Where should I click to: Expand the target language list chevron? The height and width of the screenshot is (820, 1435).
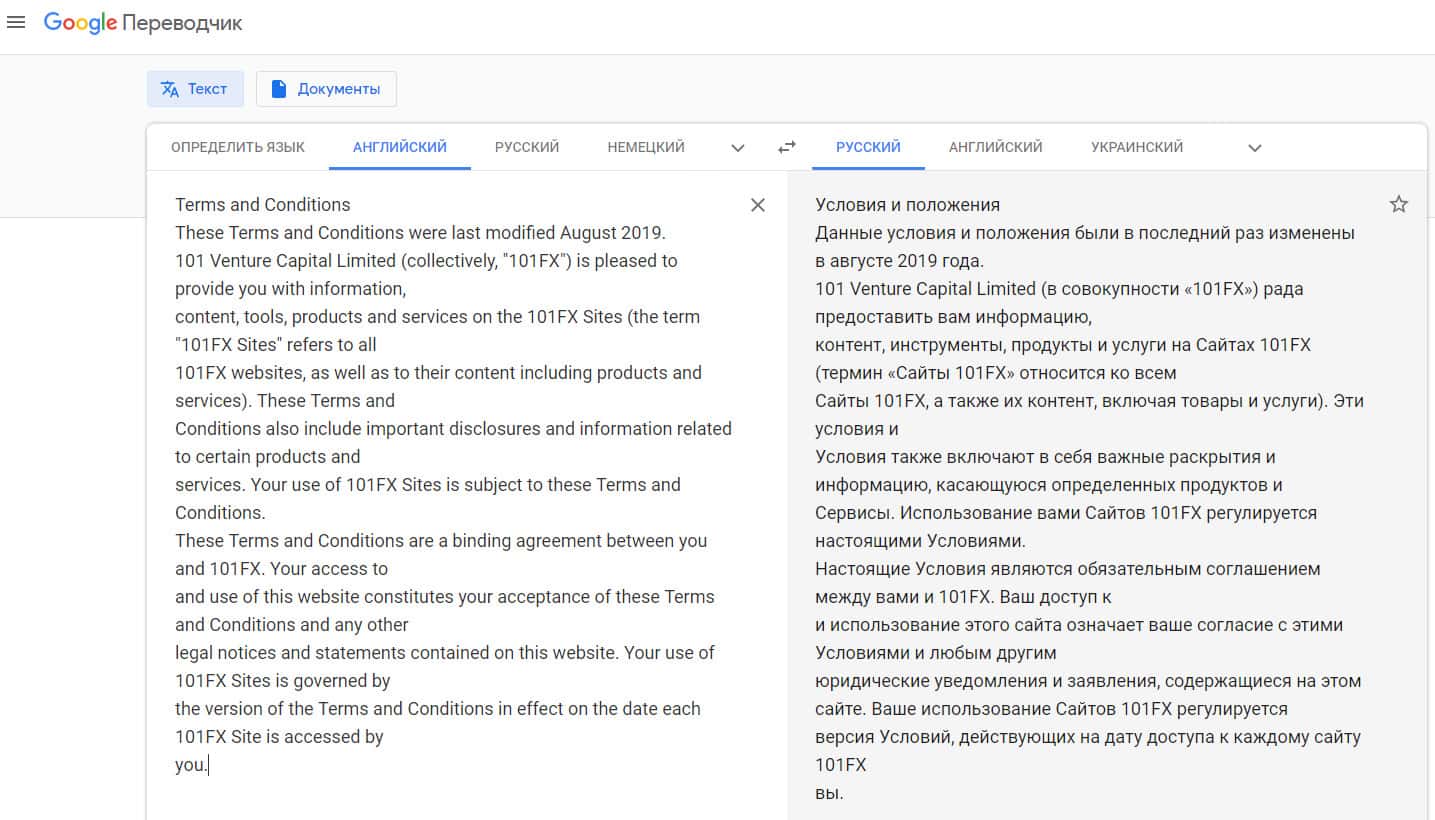[1255, 148]
